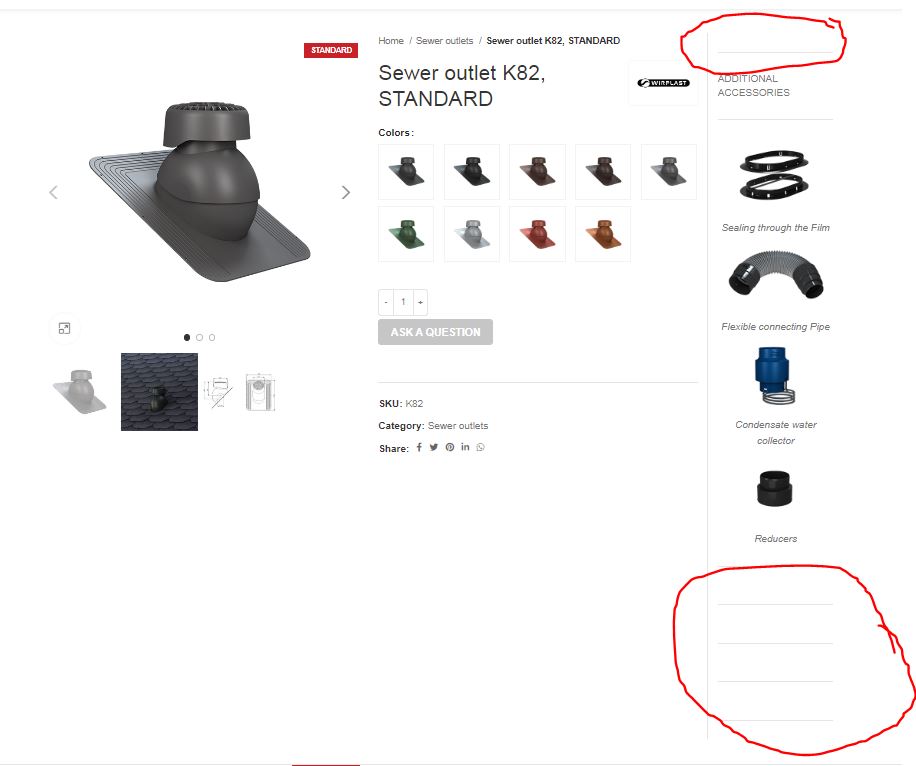
Task: Open the fullscreen image enlarge icon
Action: pos(64,328)
